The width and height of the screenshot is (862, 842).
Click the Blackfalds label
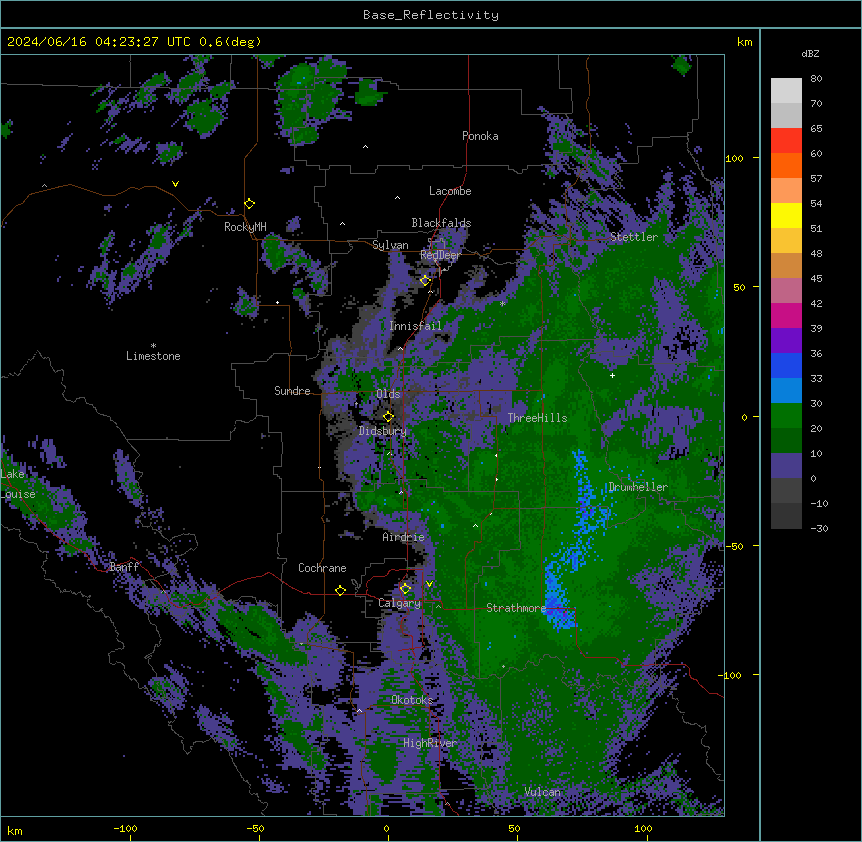[441, 223]
